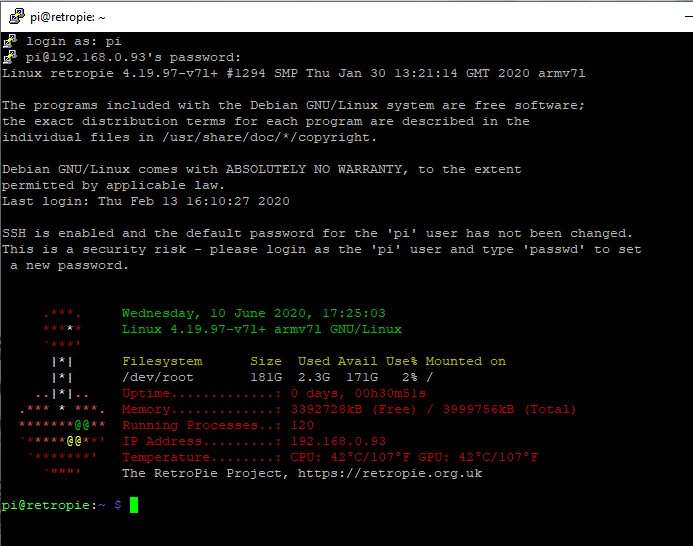The width and height of the screenshot is (693, 546).
Task: Click the green terminal cursor block
Action: 134,505
